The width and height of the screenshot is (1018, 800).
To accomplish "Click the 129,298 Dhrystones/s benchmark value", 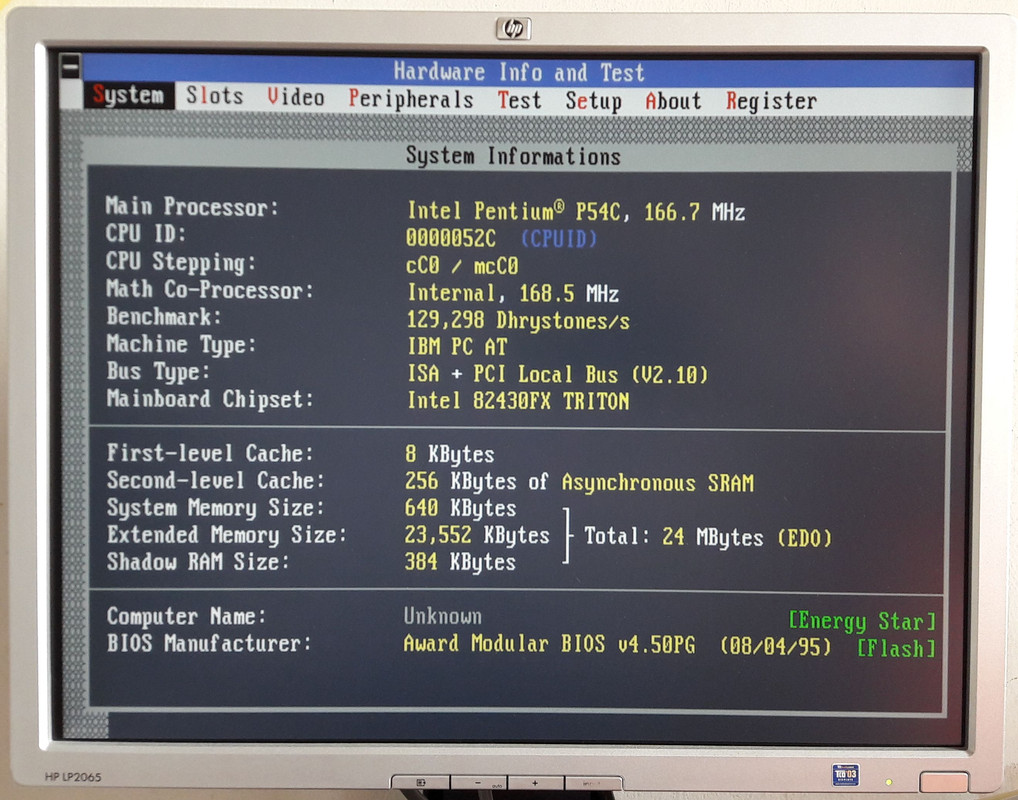I will click(x=518, y=321).
